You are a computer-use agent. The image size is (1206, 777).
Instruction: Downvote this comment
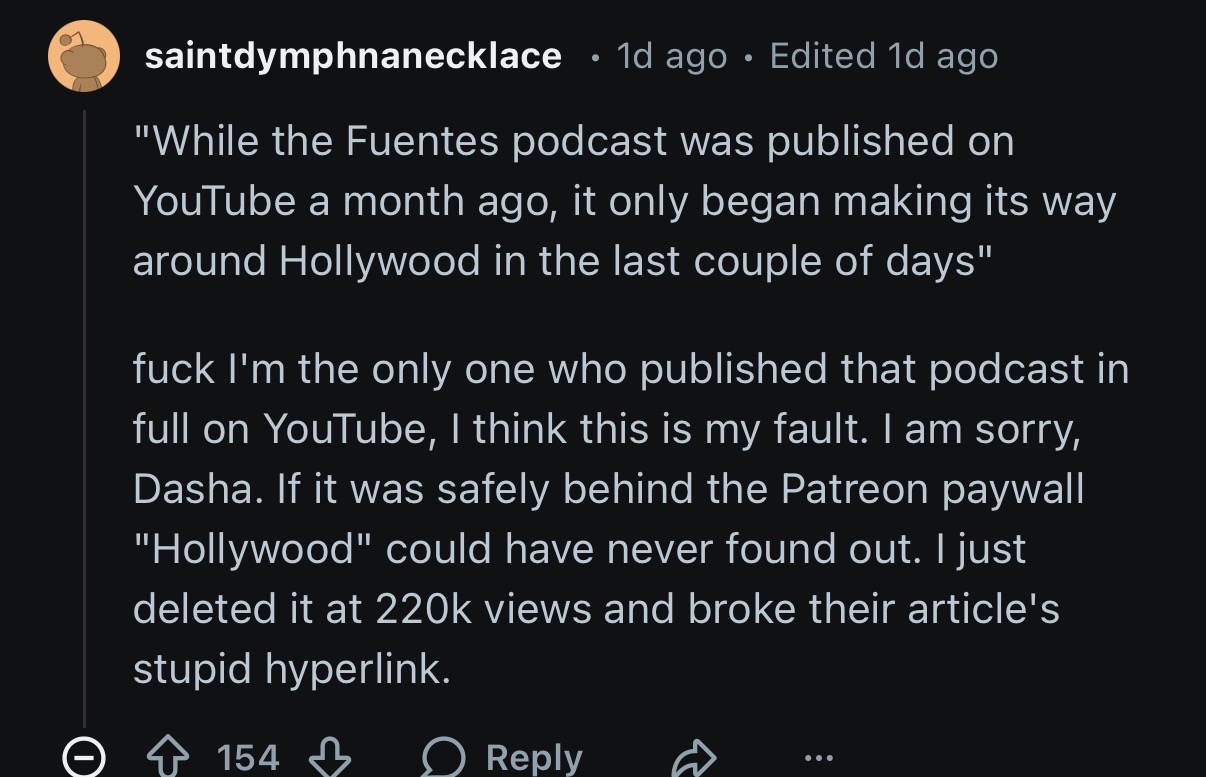tap(330, 758)
